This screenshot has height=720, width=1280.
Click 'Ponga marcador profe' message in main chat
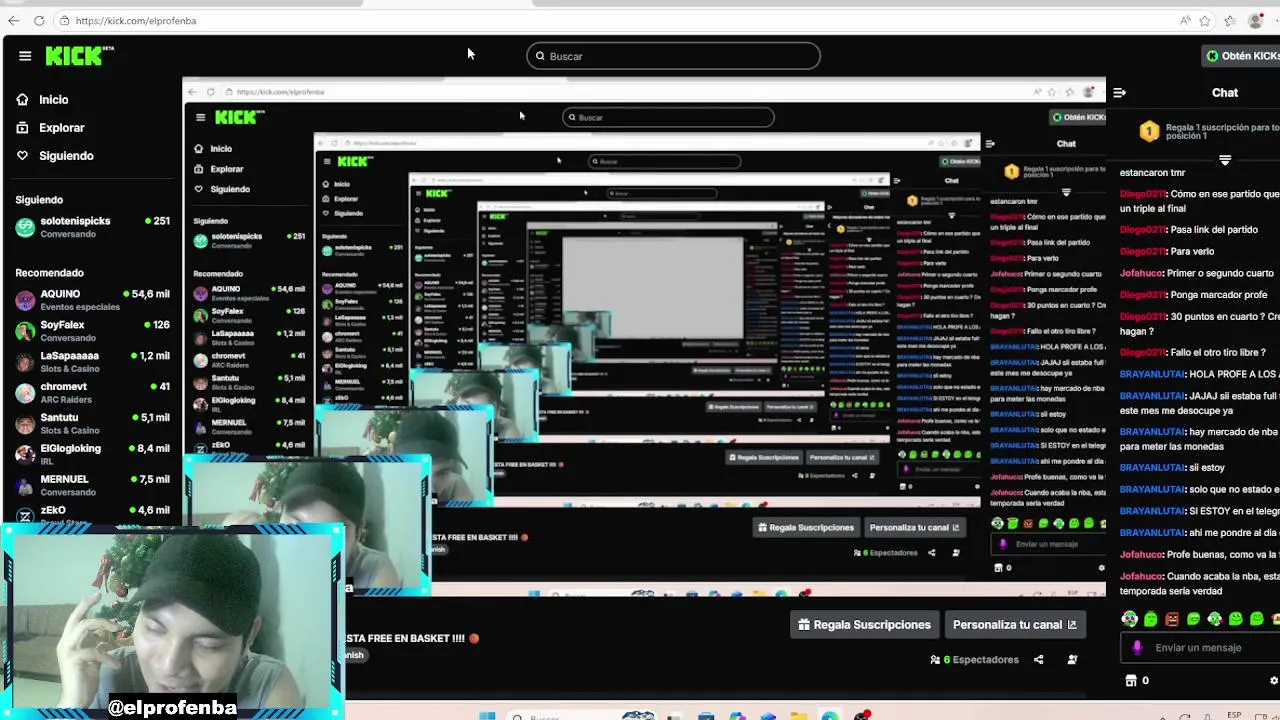1217,295
